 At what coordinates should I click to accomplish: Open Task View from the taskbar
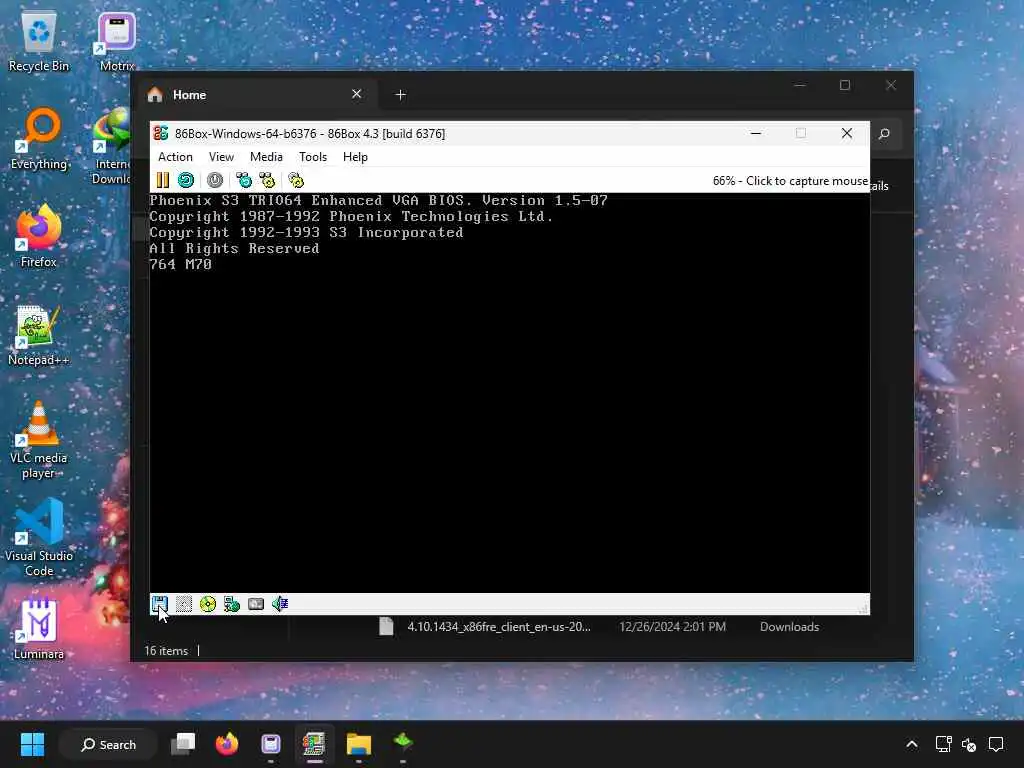tap(183, 744)
